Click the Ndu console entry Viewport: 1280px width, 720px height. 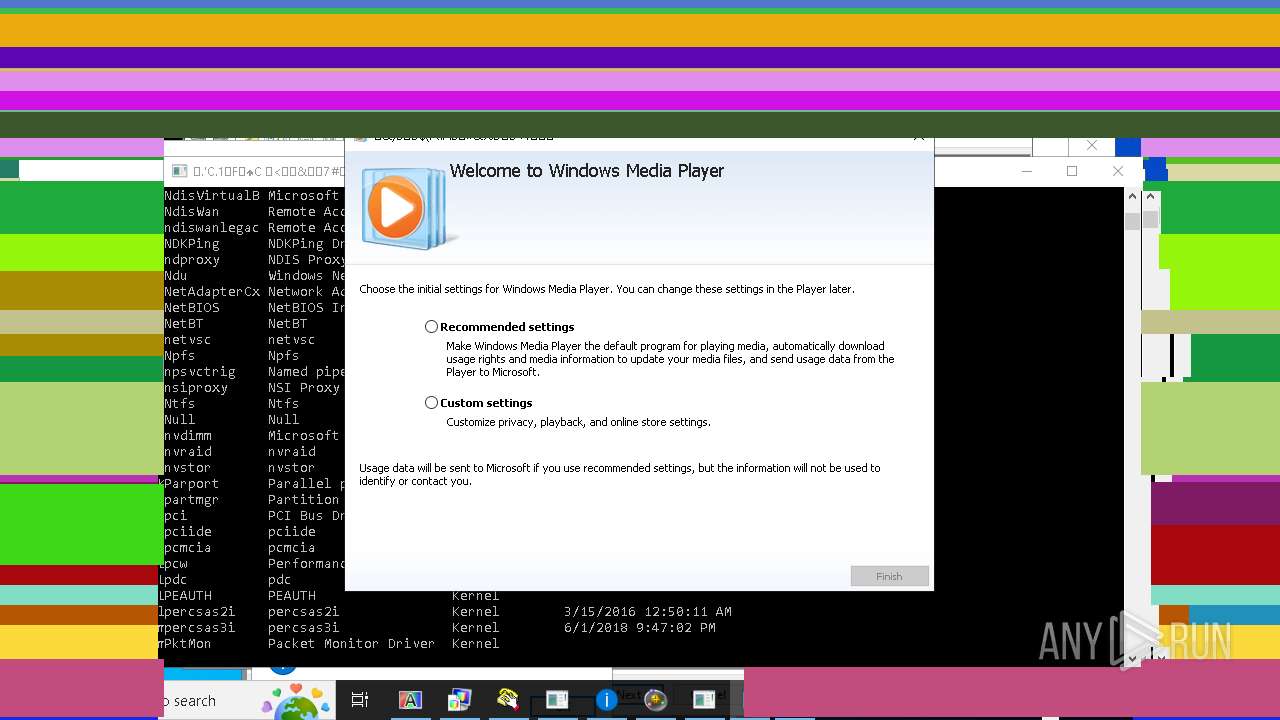pos(176,276)
